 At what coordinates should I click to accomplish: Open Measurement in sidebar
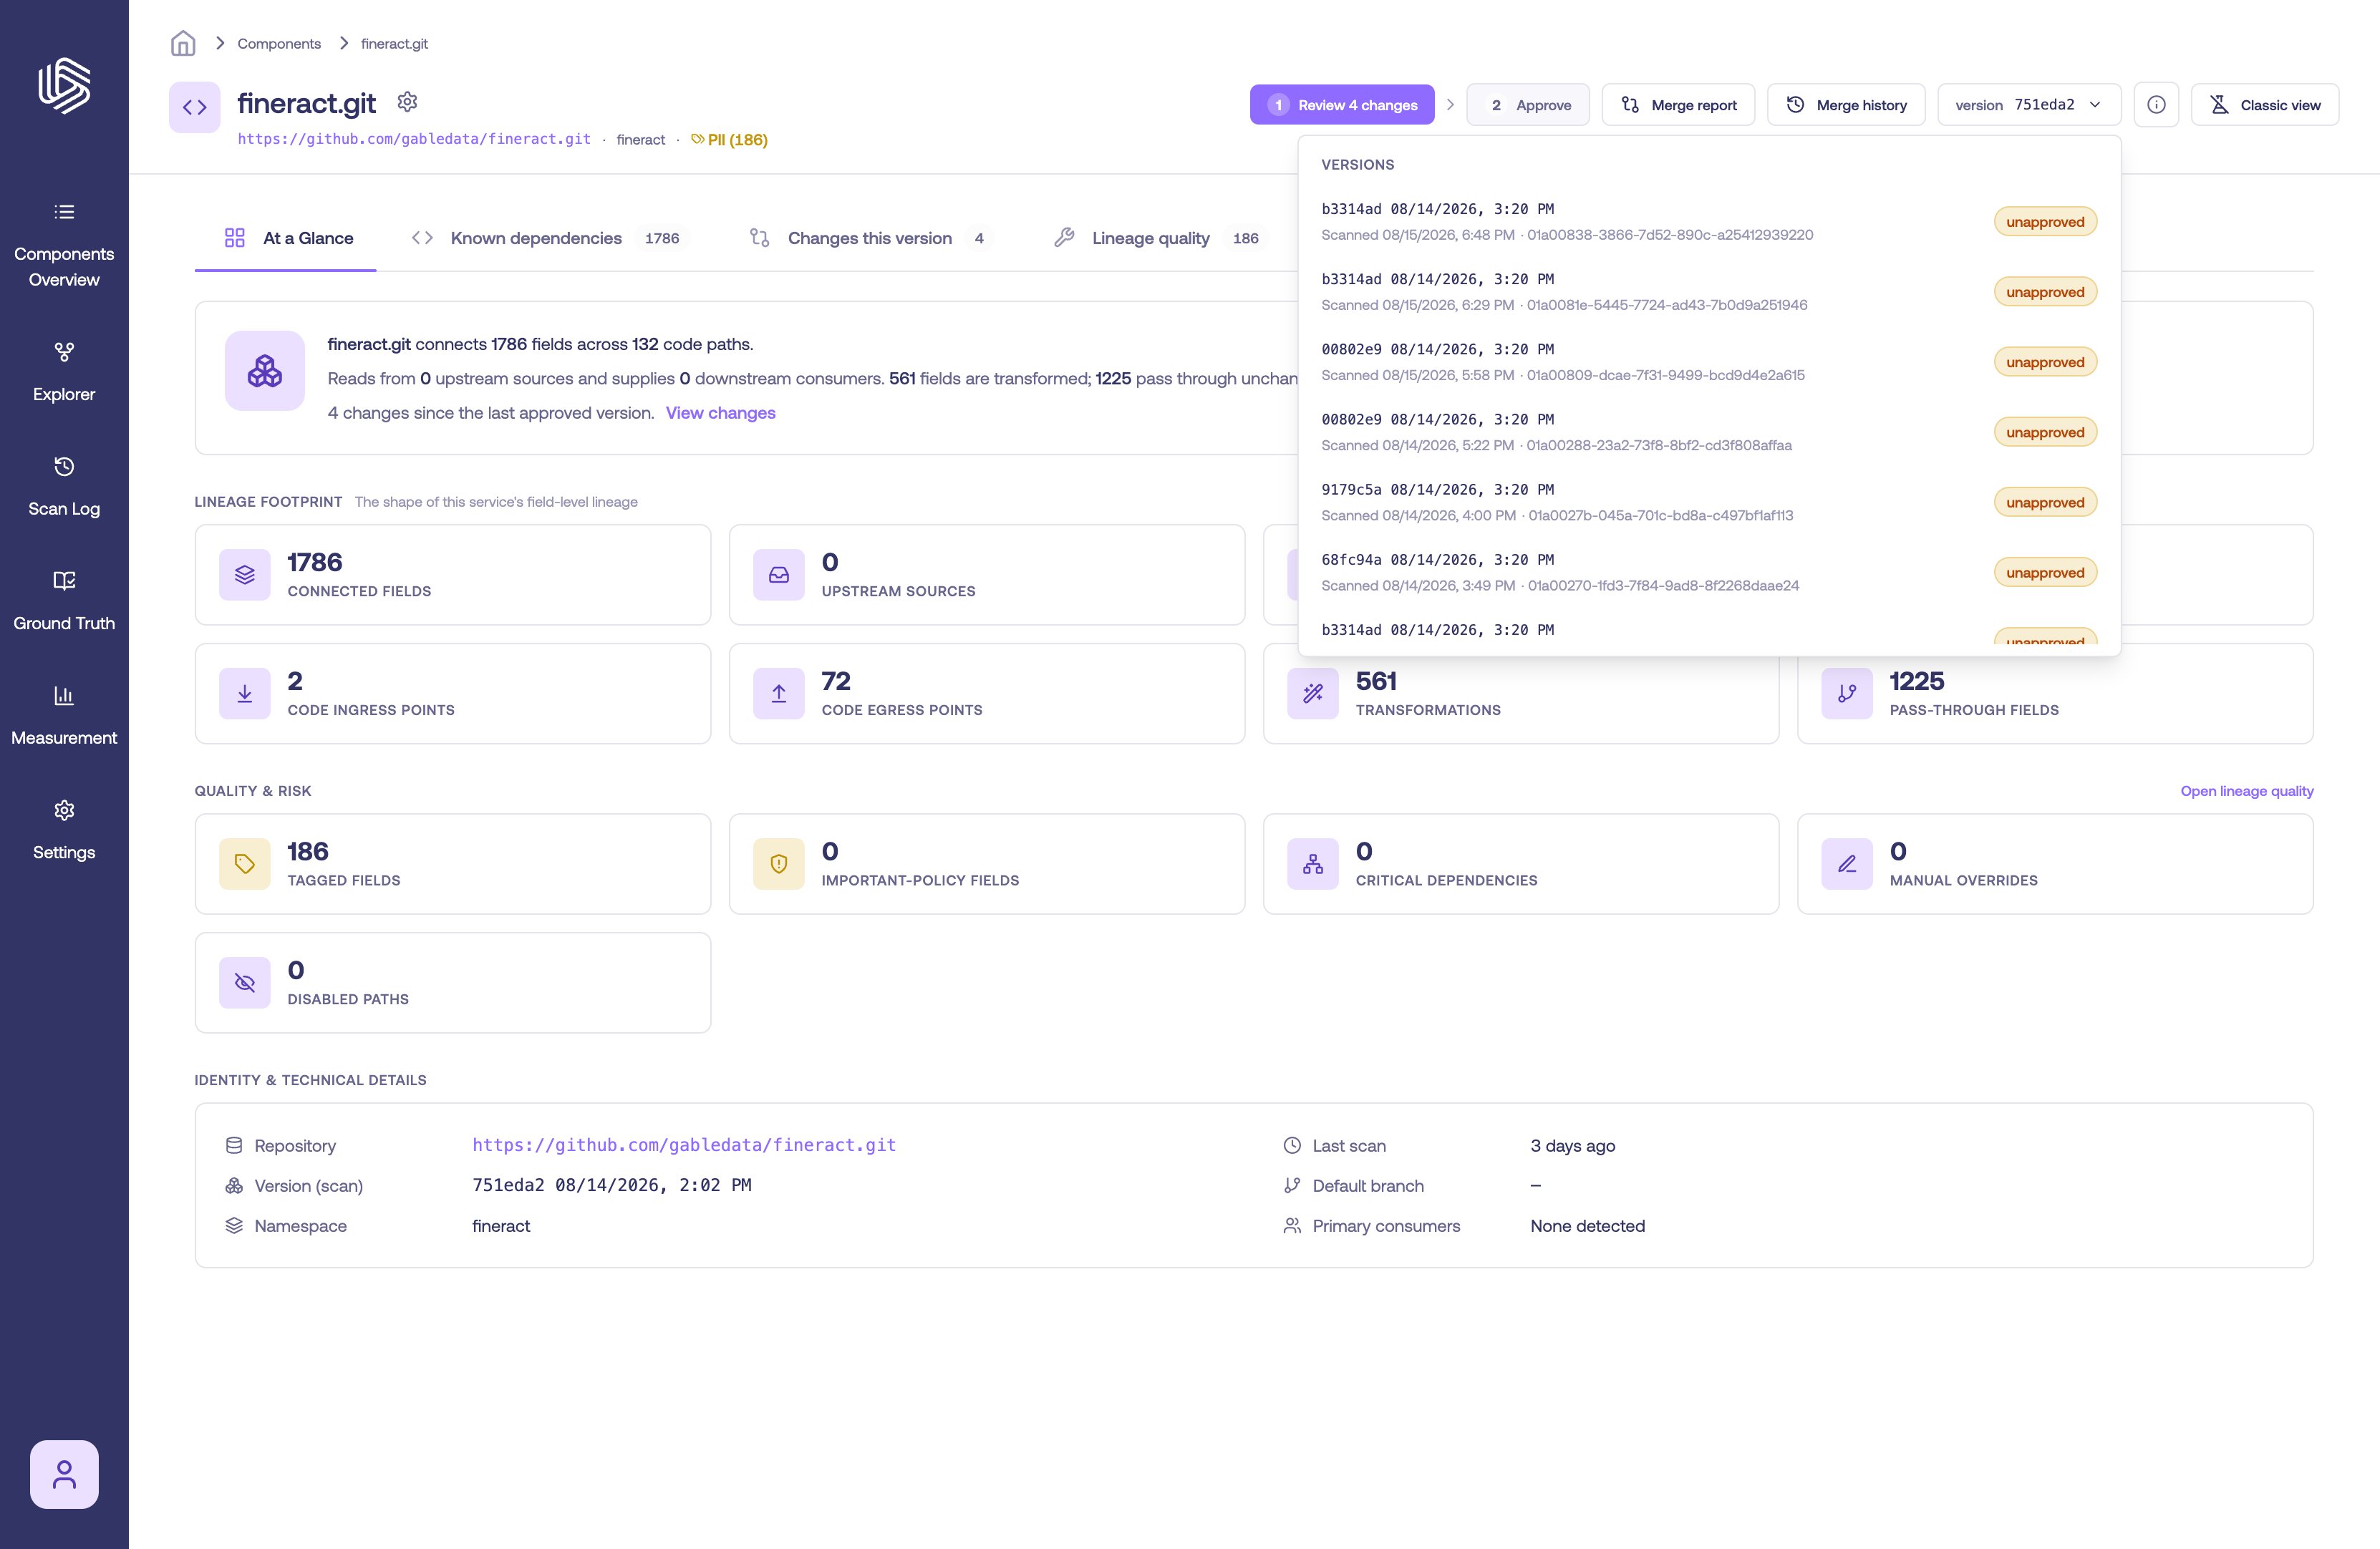click(64, 716)
